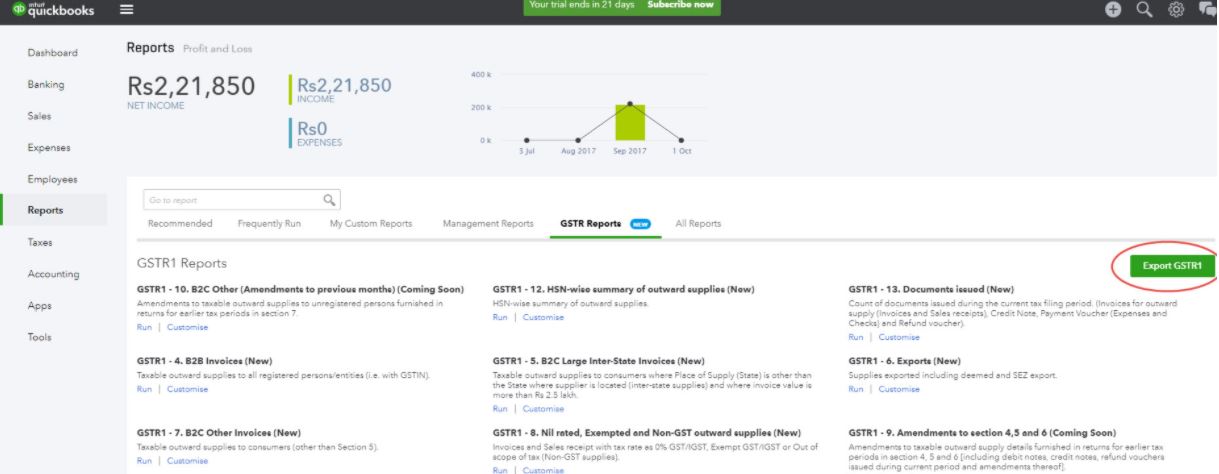Image resolution: width=1219 pixels, height=474 pixels.
Task: Switch to the All Reports tab
Action: 698,224
